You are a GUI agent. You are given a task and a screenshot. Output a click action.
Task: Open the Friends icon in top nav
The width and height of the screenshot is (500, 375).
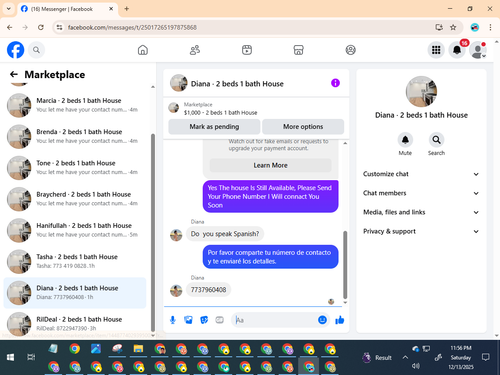click(195, 50)
